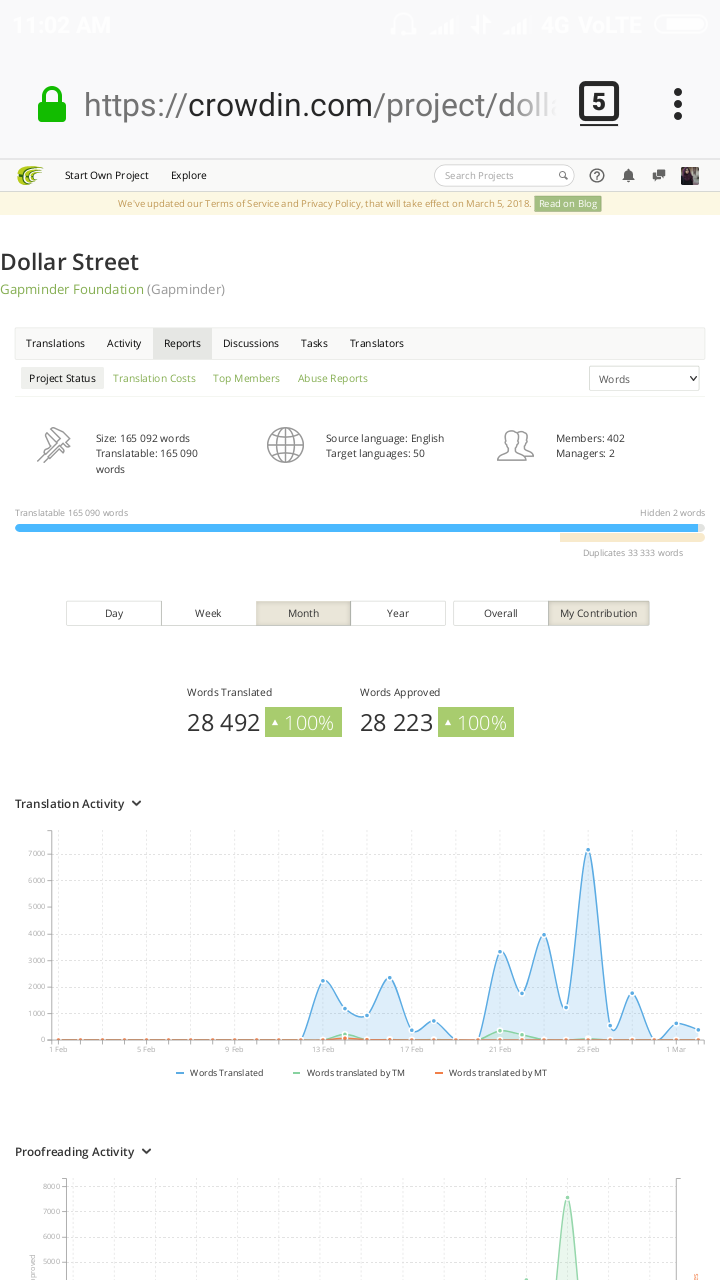Image resolution: width=720 pixels, height=1280 pixels.
Task: Tap the green secure padlock icon
Action: (52, 105)
